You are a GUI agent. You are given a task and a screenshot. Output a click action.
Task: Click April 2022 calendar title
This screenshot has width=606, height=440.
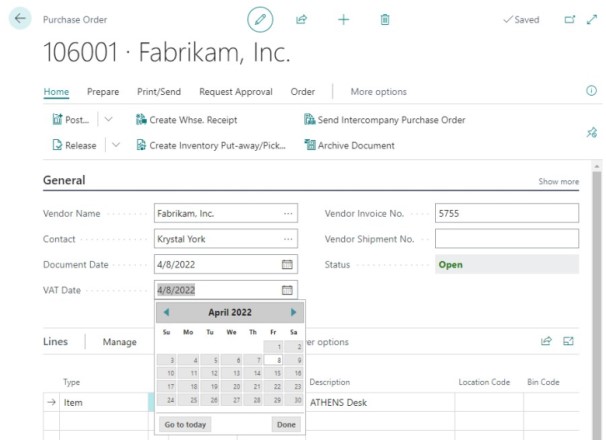(x=230, y=312)
